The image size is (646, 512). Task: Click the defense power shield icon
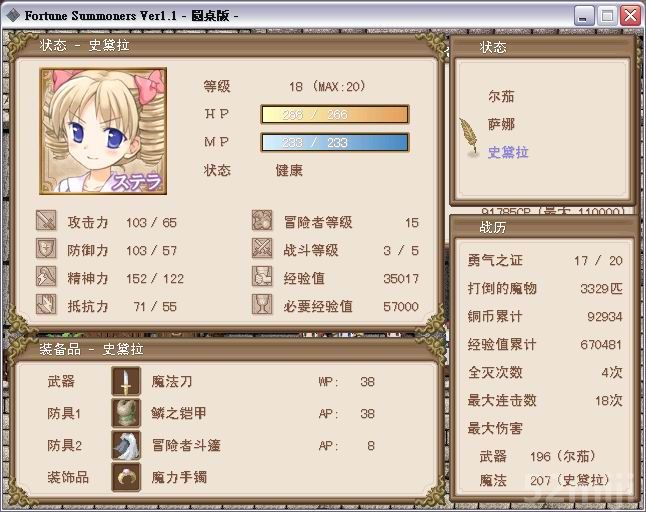tap(46, 249)
